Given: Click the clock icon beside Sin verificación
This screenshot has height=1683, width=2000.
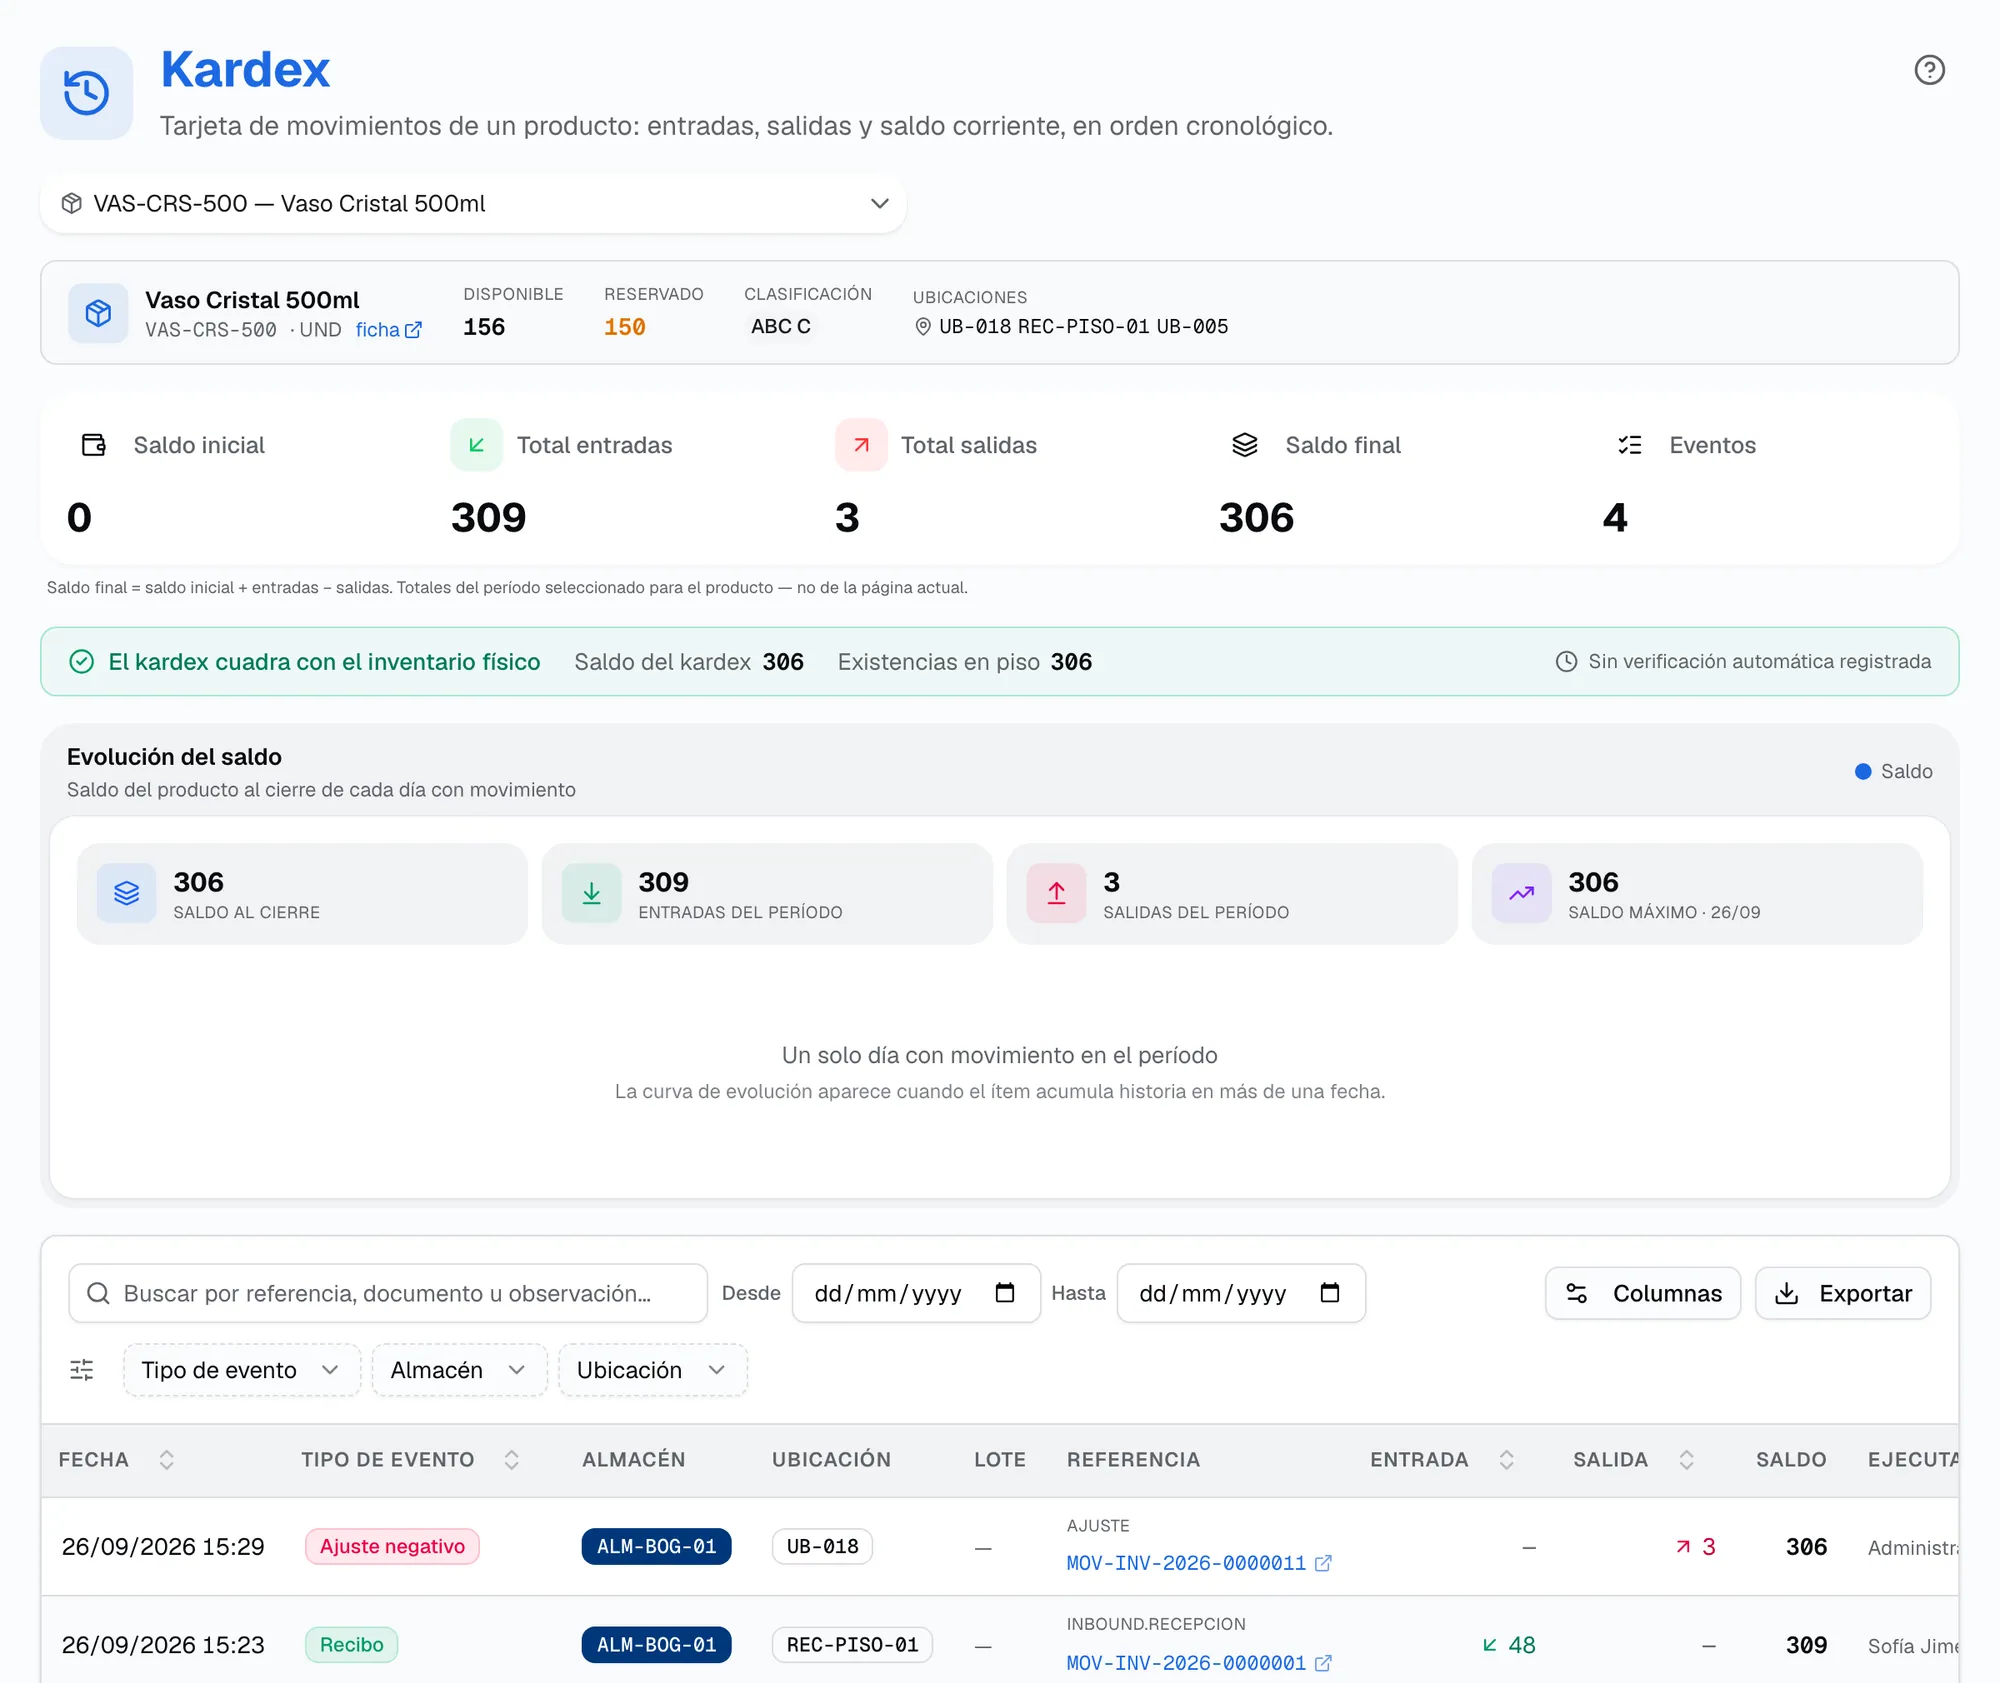Looking at the screenshot, I should [1566, 662].
